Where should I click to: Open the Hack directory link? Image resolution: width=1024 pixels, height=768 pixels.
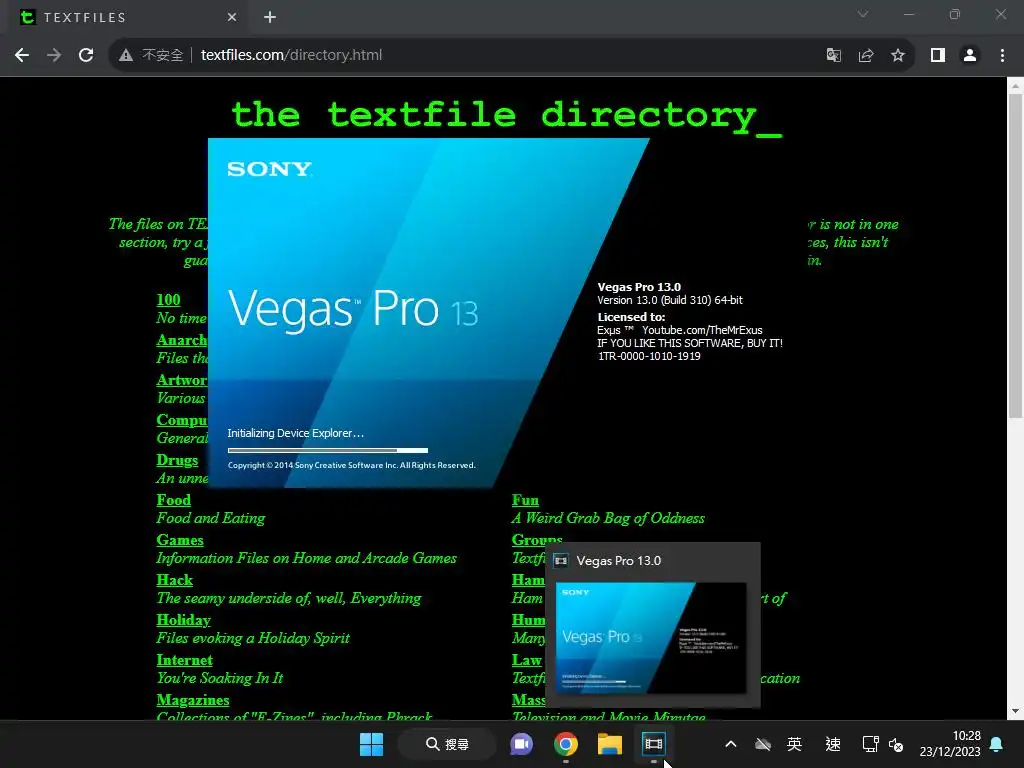click(174, 580)
